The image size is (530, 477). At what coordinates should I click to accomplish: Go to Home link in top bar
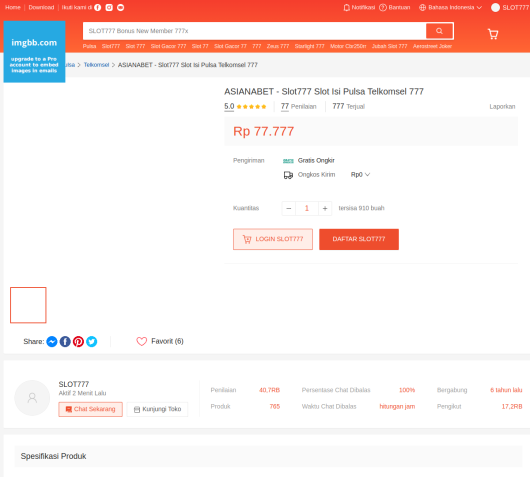[13, 7]
